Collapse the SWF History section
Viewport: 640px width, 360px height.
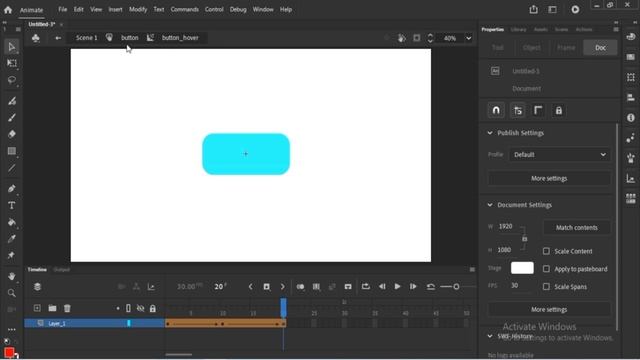point(490,336)
